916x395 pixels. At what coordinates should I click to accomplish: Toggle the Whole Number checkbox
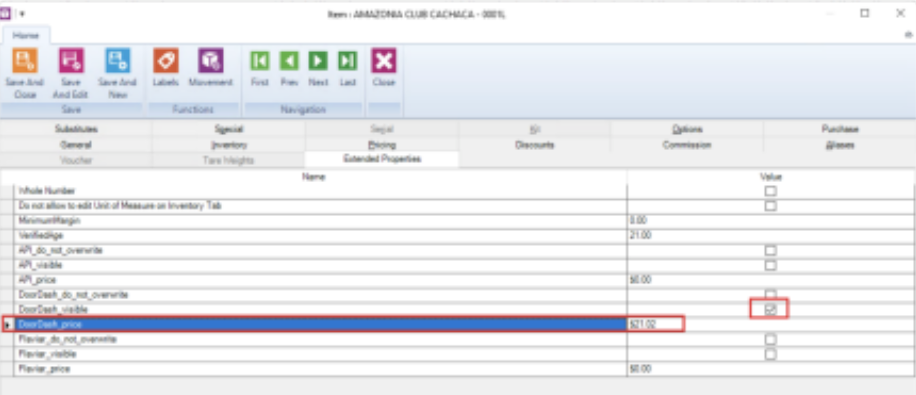tap(771, 190)
